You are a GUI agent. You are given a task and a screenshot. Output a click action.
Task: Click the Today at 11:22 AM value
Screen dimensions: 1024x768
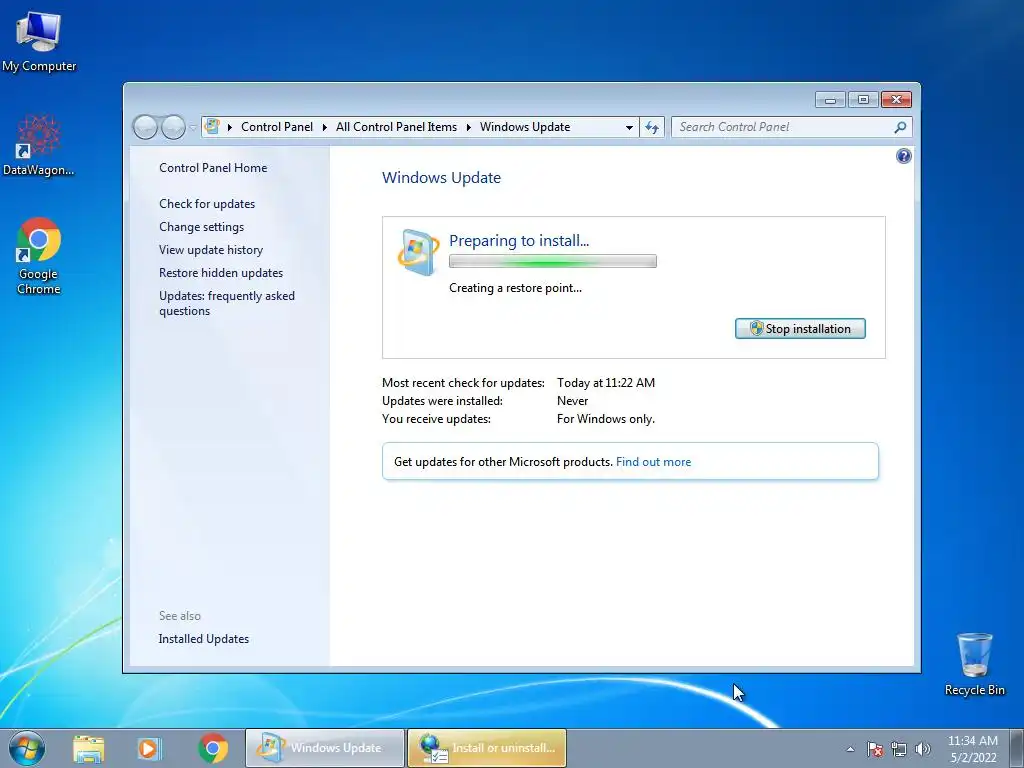click(x=605, y=383)
